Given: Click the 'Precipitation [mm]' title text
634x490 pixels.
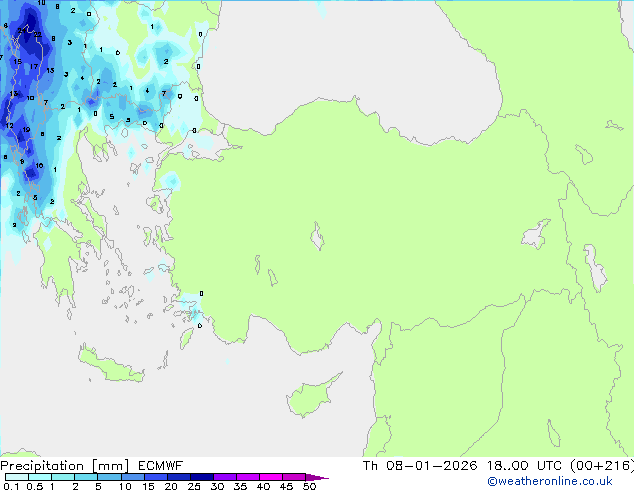Looking at the screenshot, I should [65, 466].
